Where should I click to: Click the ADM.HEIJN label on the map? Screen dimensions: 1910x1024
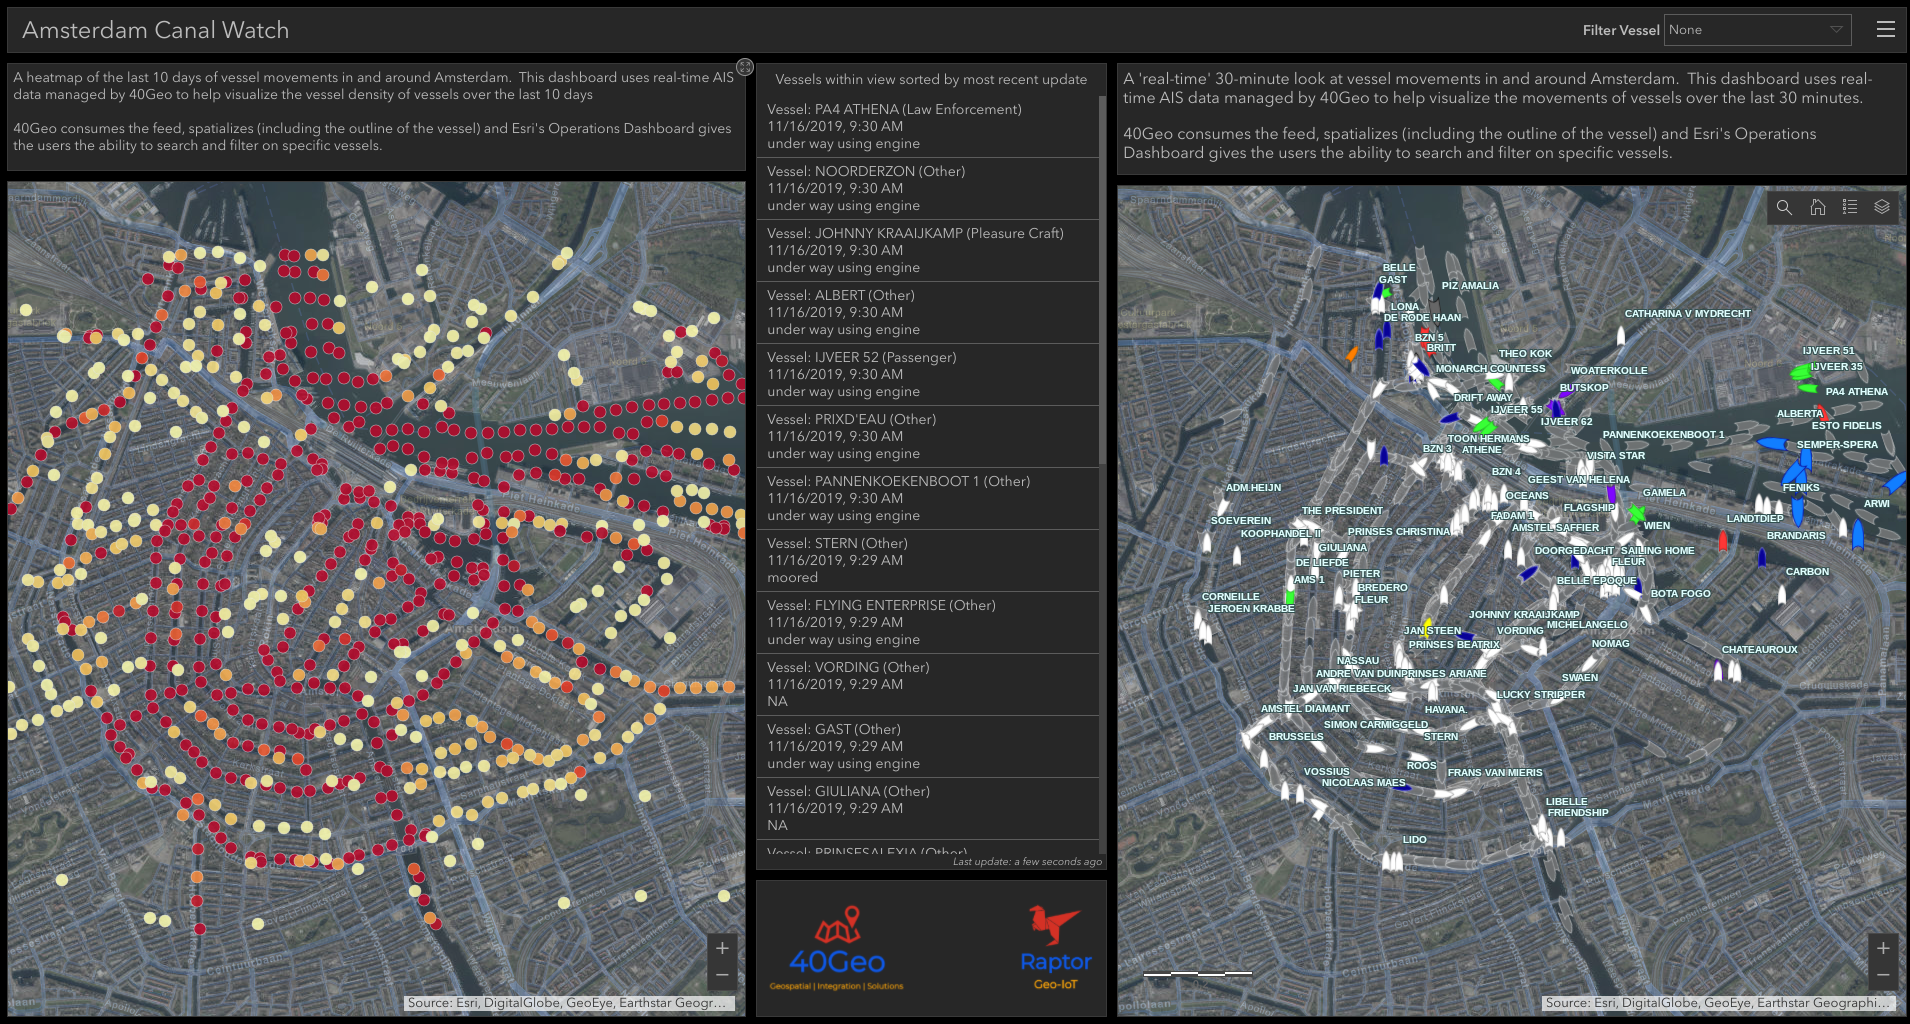click(x=1253, y=488)
